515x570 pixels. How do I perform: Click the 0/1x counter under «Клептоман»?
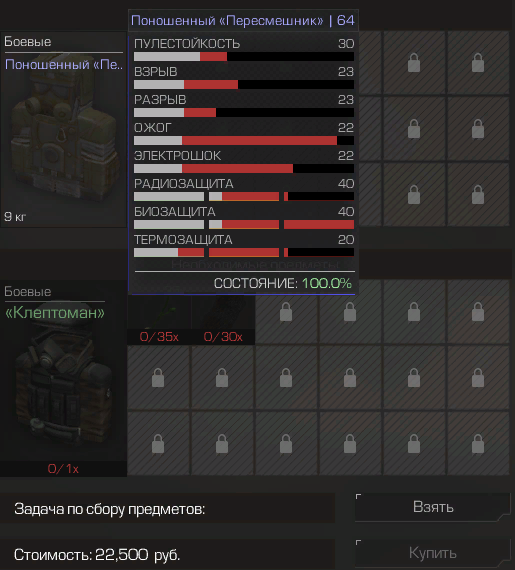(63, 469)
